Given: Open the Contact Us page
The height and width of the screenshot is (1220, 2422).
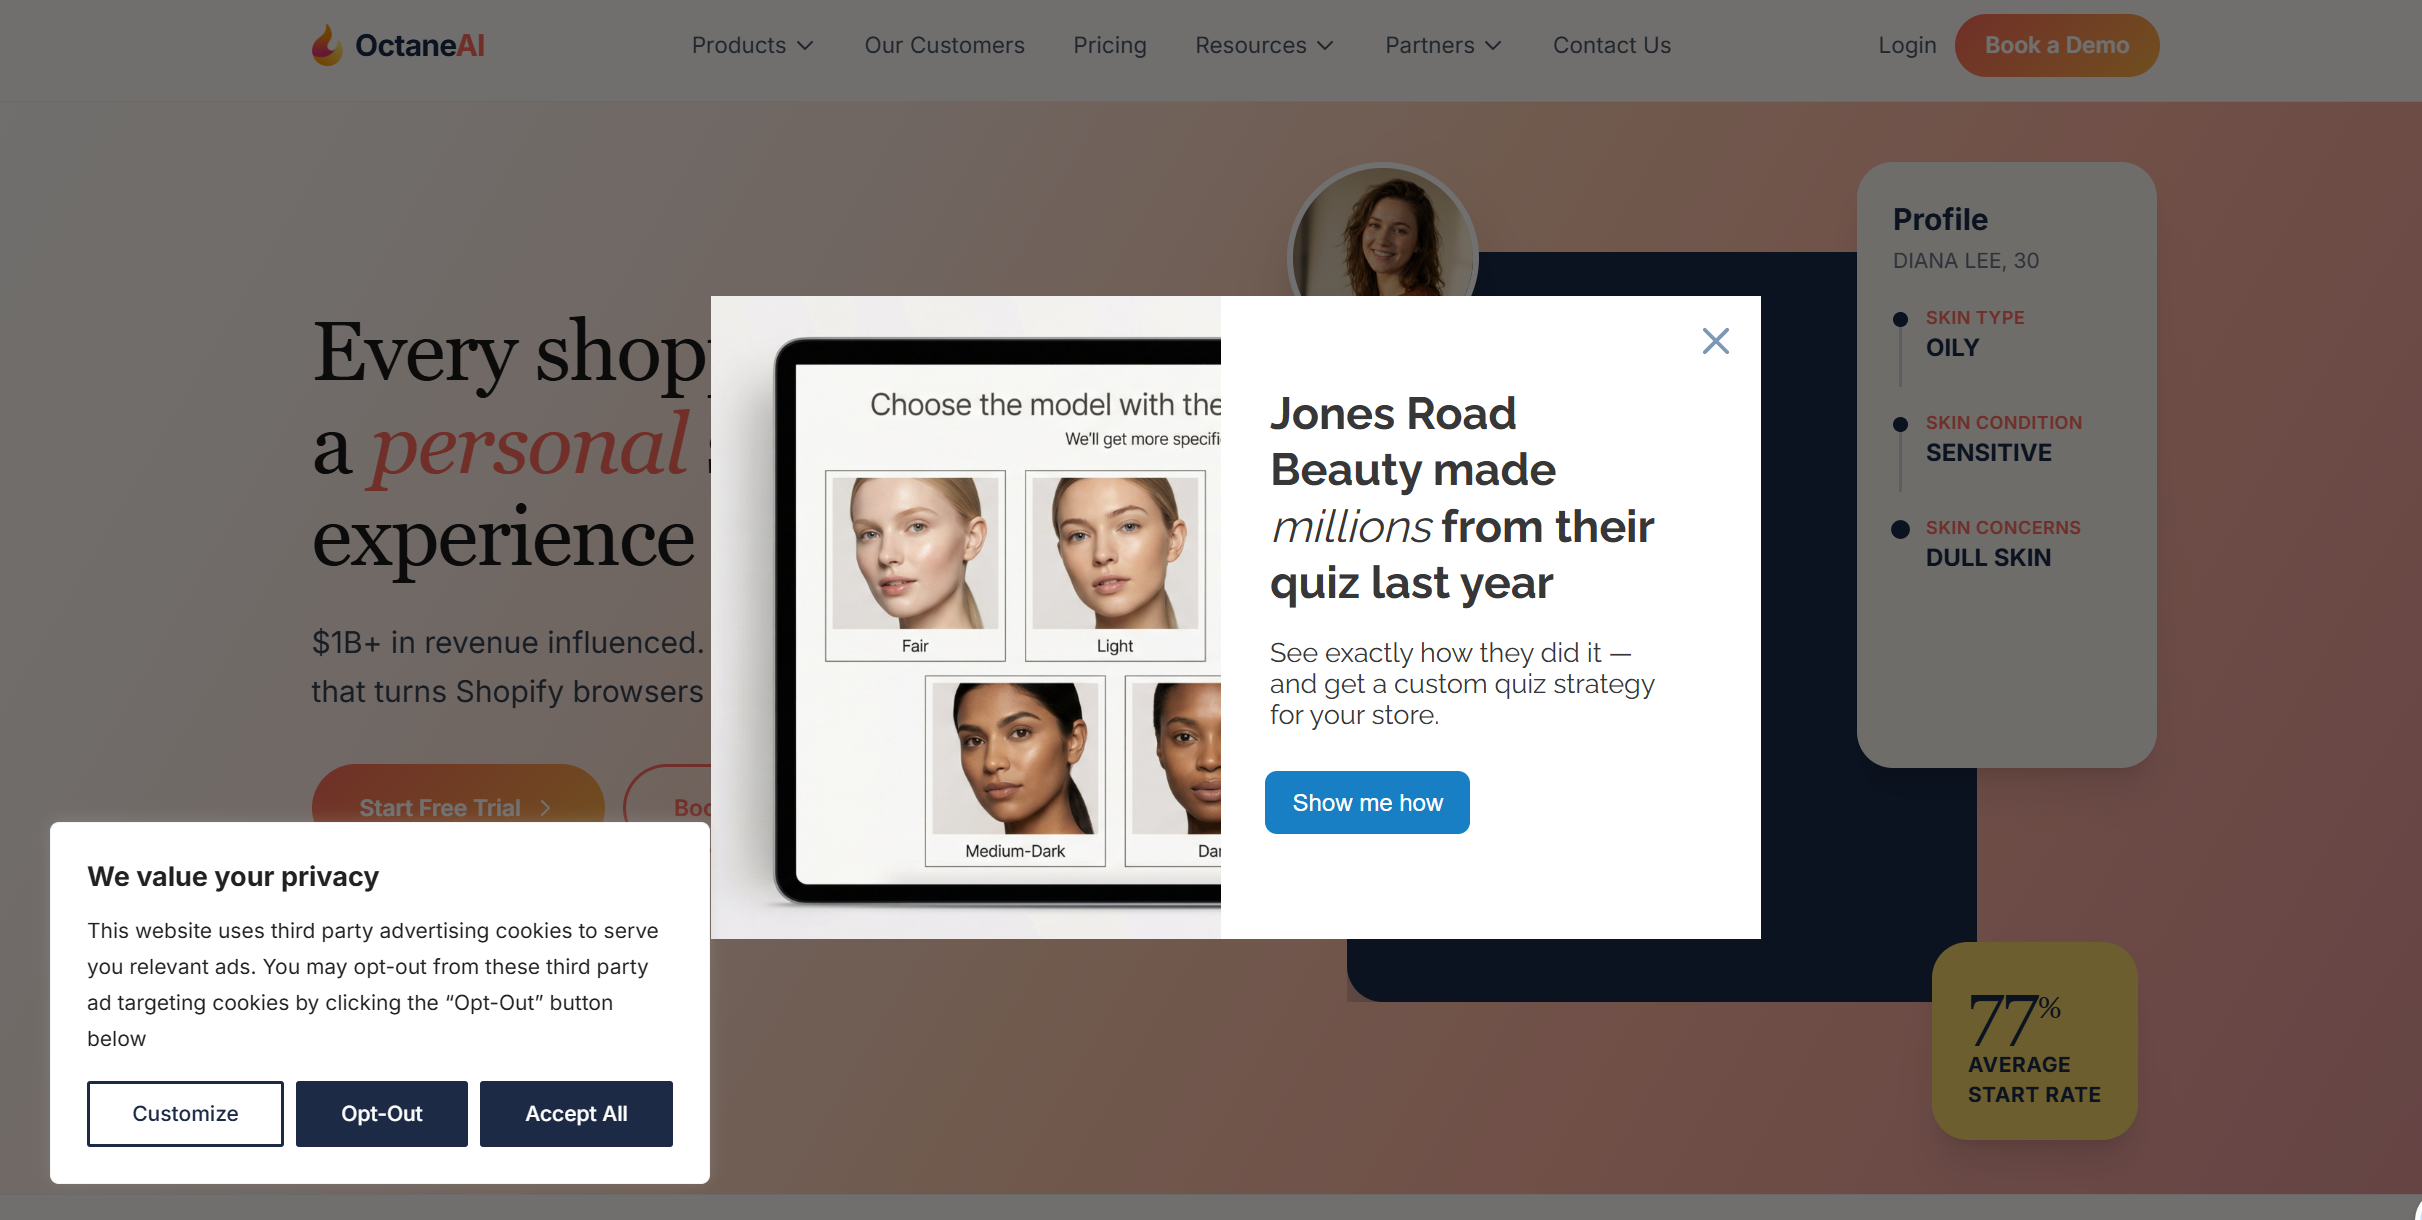Looking at the screenshot, I should 1612,45.
